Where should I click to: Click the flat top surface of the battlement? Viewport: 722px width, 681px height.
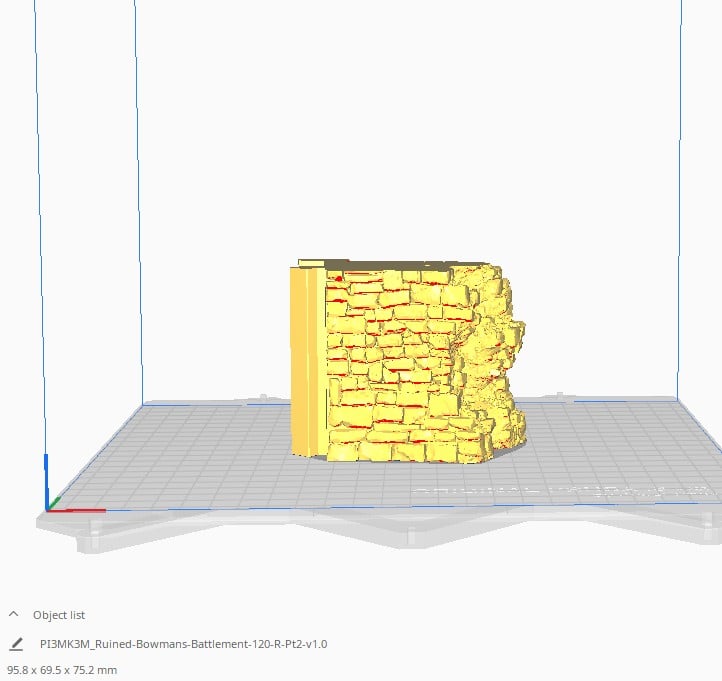coord(391,264)
